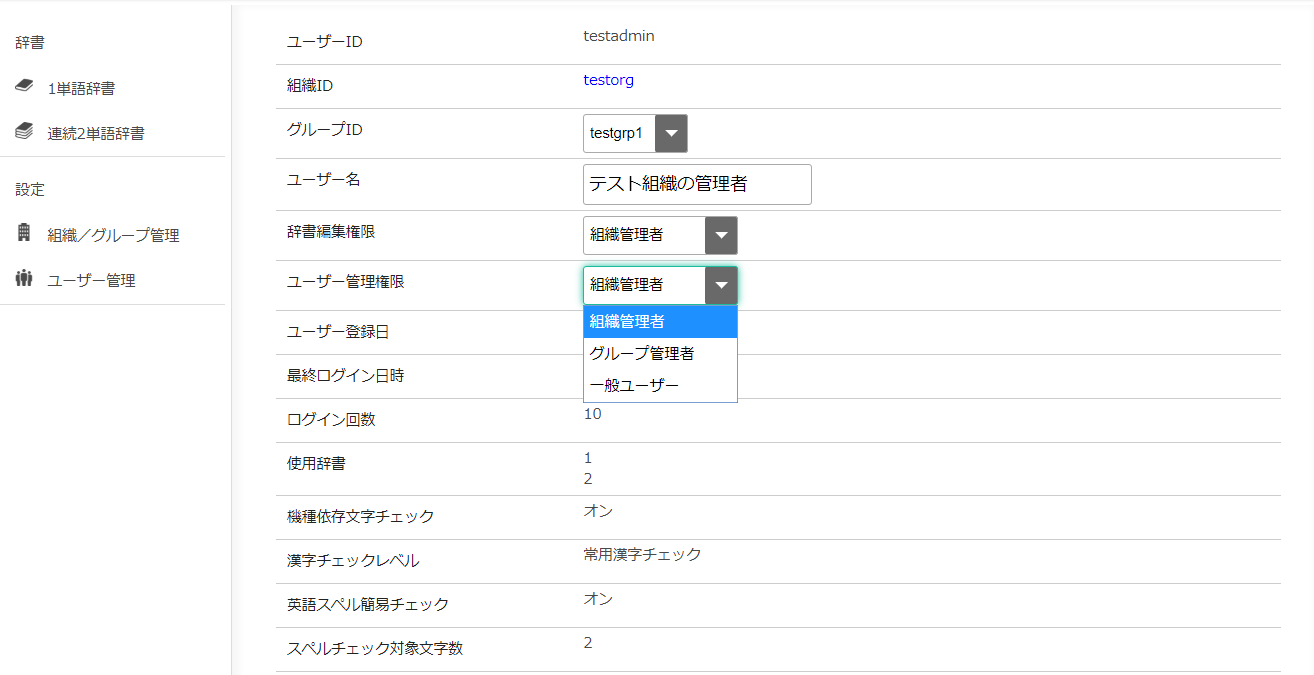This screenshot has height=675, width=1314.
Task: Go to 組織／グループ管理 in the sidebar
Action: click(113, 236)
